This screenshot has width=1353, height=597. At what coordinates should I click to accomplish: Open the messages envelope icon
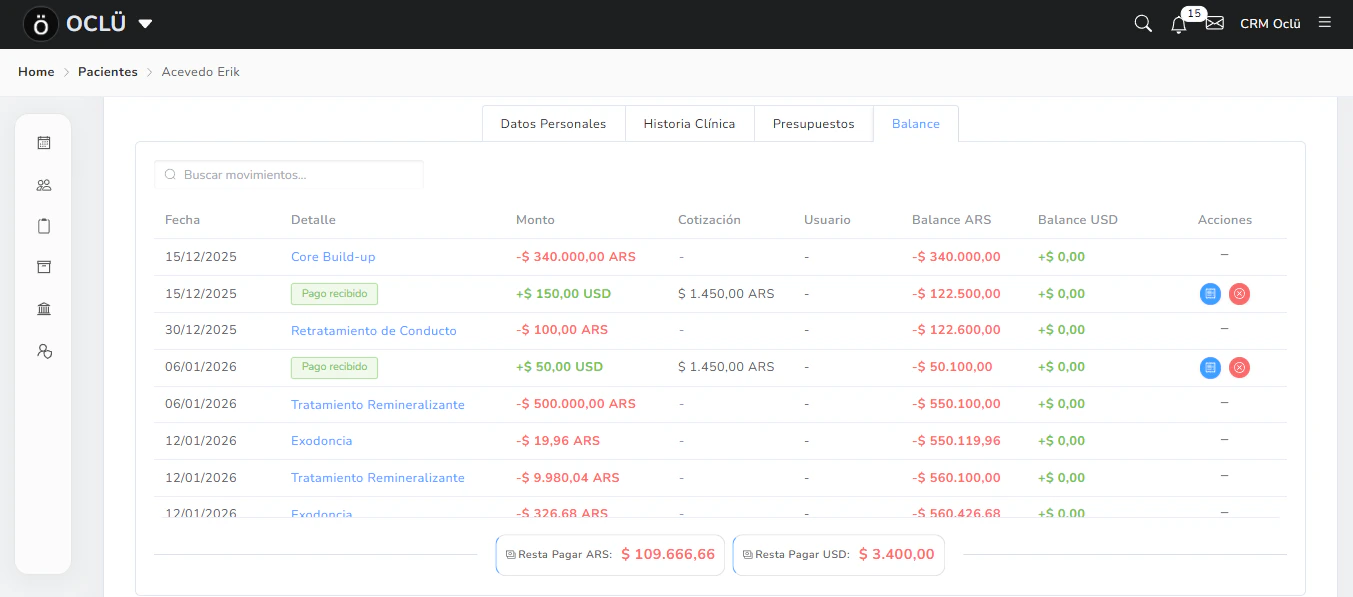pyautogui.click(x=1215, y=23)
